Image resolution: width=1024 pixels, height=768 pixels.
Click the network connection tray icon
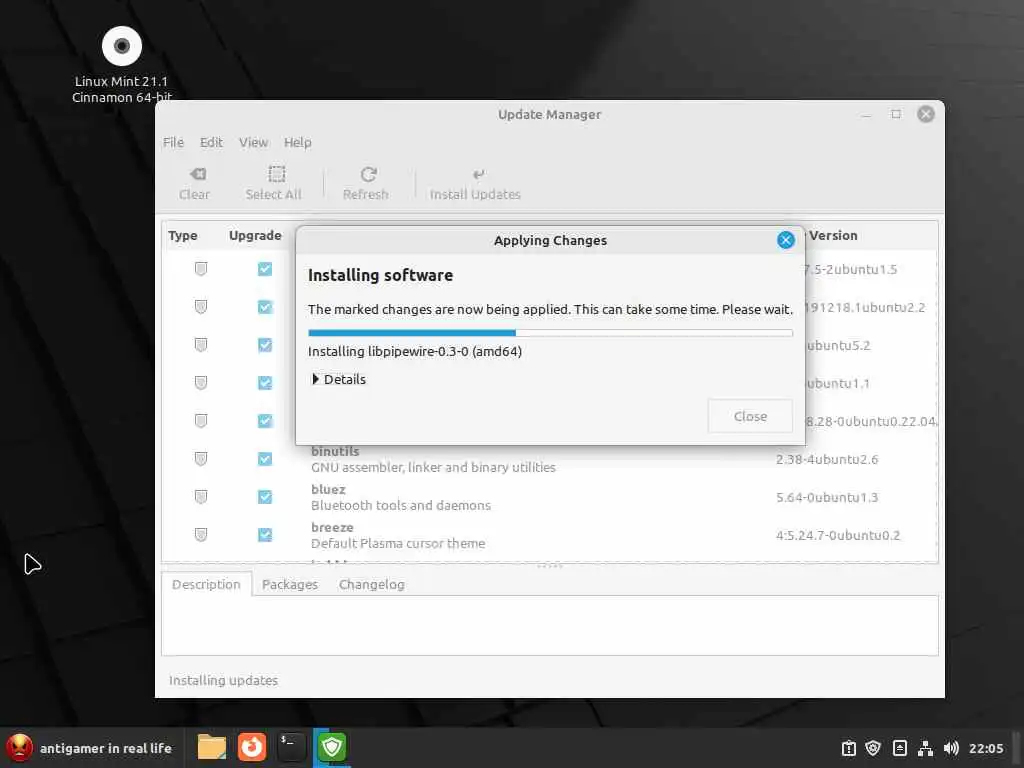click(x=925, y=748)
